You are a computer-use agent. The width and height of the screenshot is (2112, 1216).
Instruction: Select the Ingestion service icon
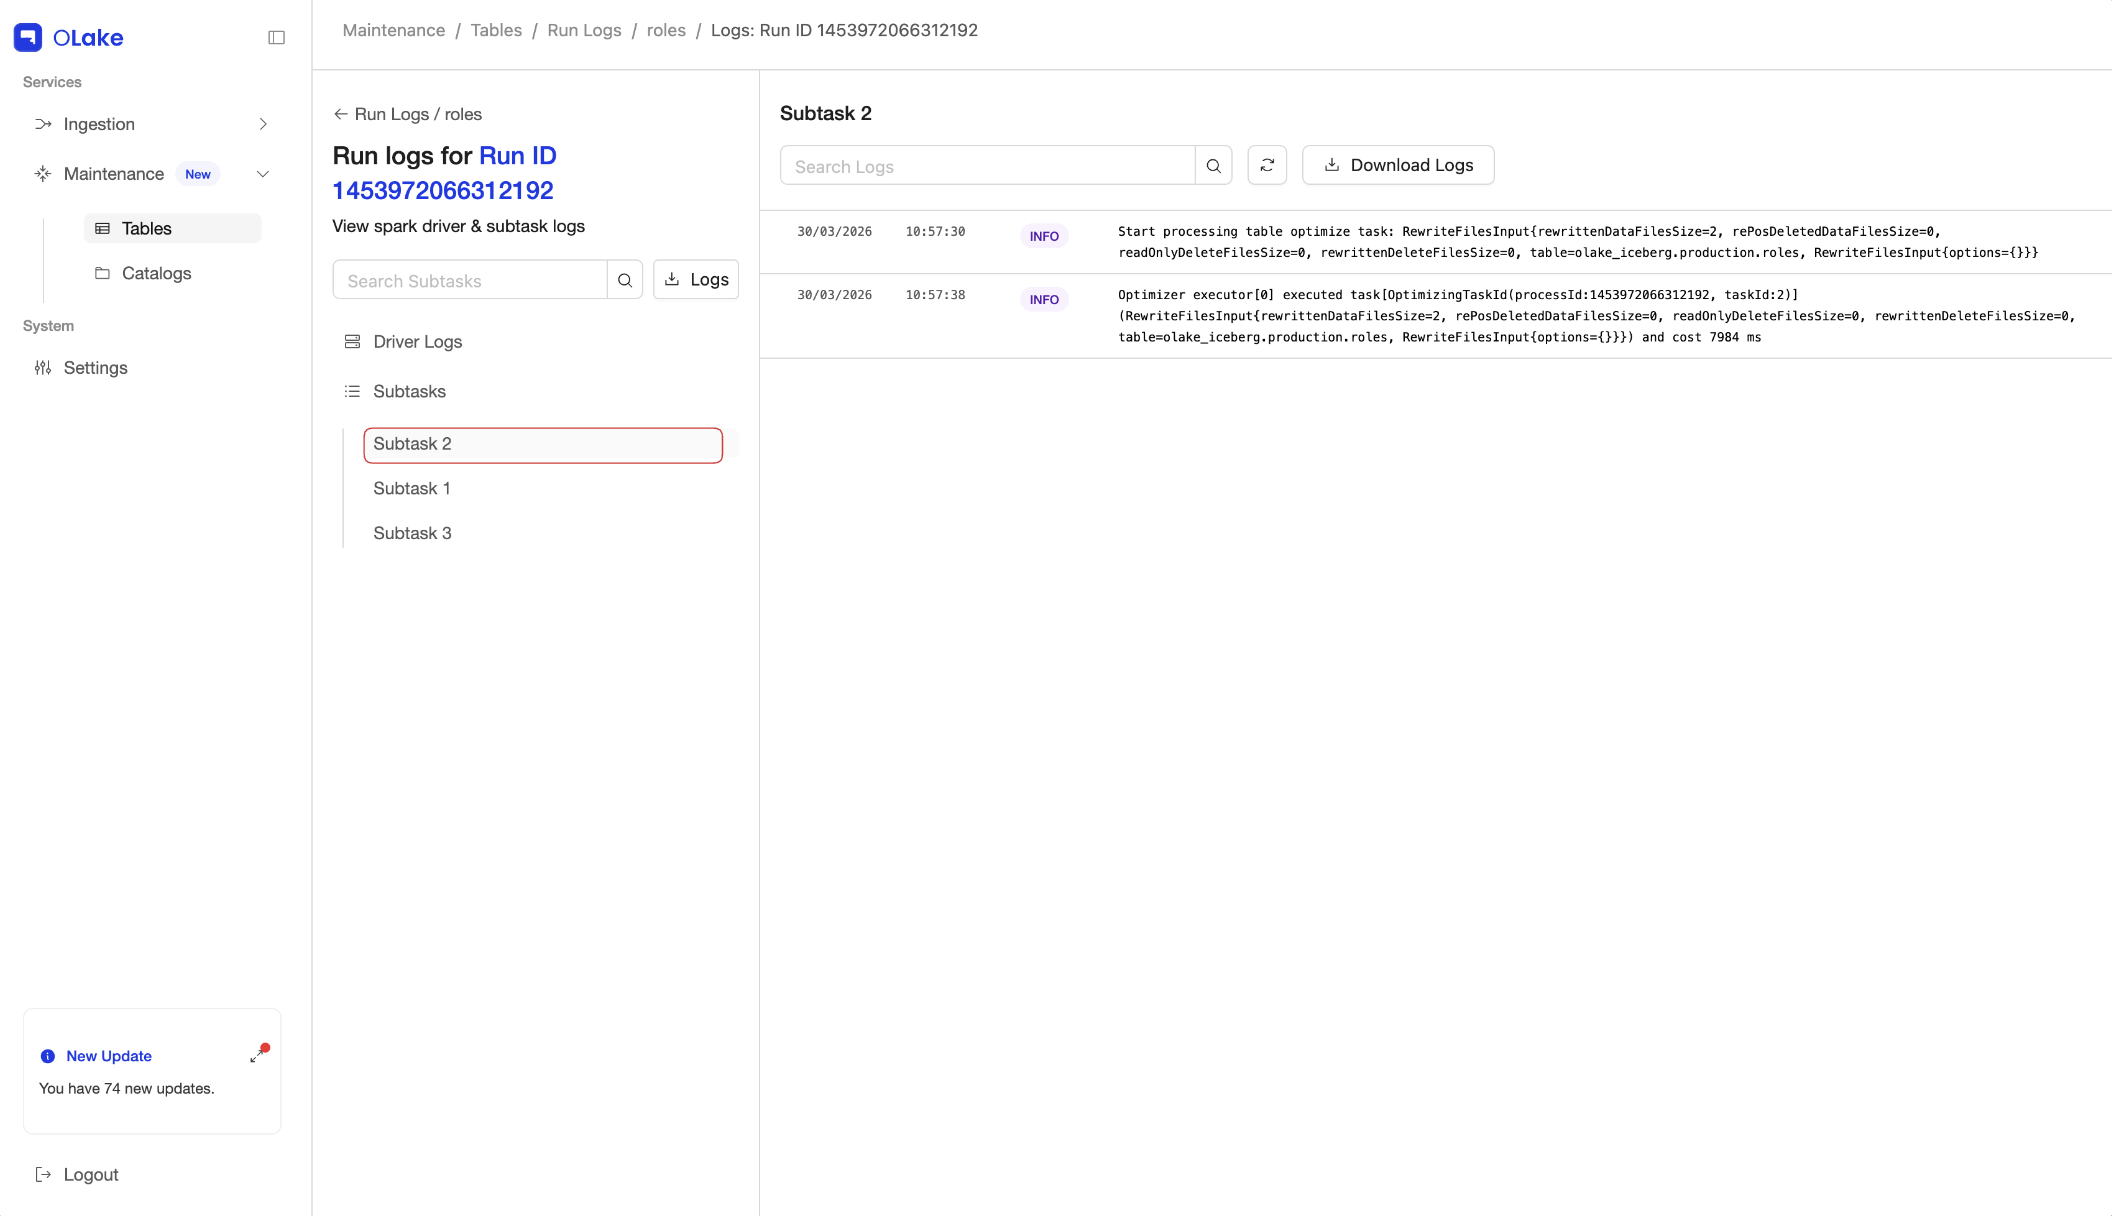[x=43, y=124]
